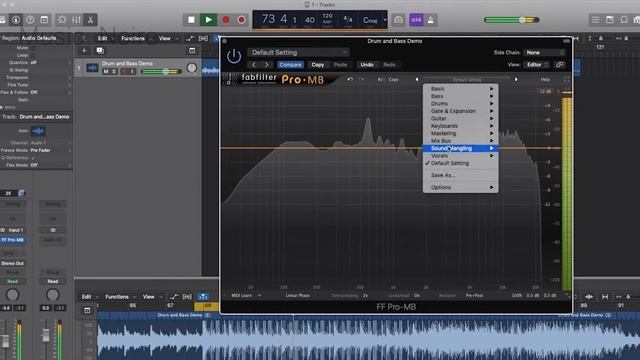Click the duplicate track icon
This screenshot has width=640, height=360.
pyautogui.click(x=100, y=51)
